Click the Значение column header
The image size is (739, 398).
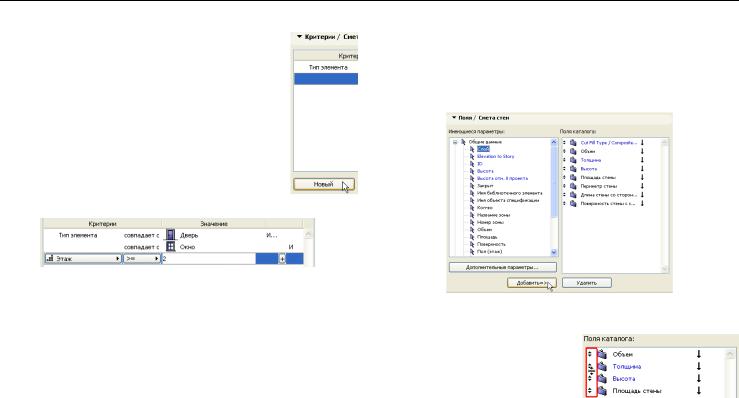click(214, 224)
